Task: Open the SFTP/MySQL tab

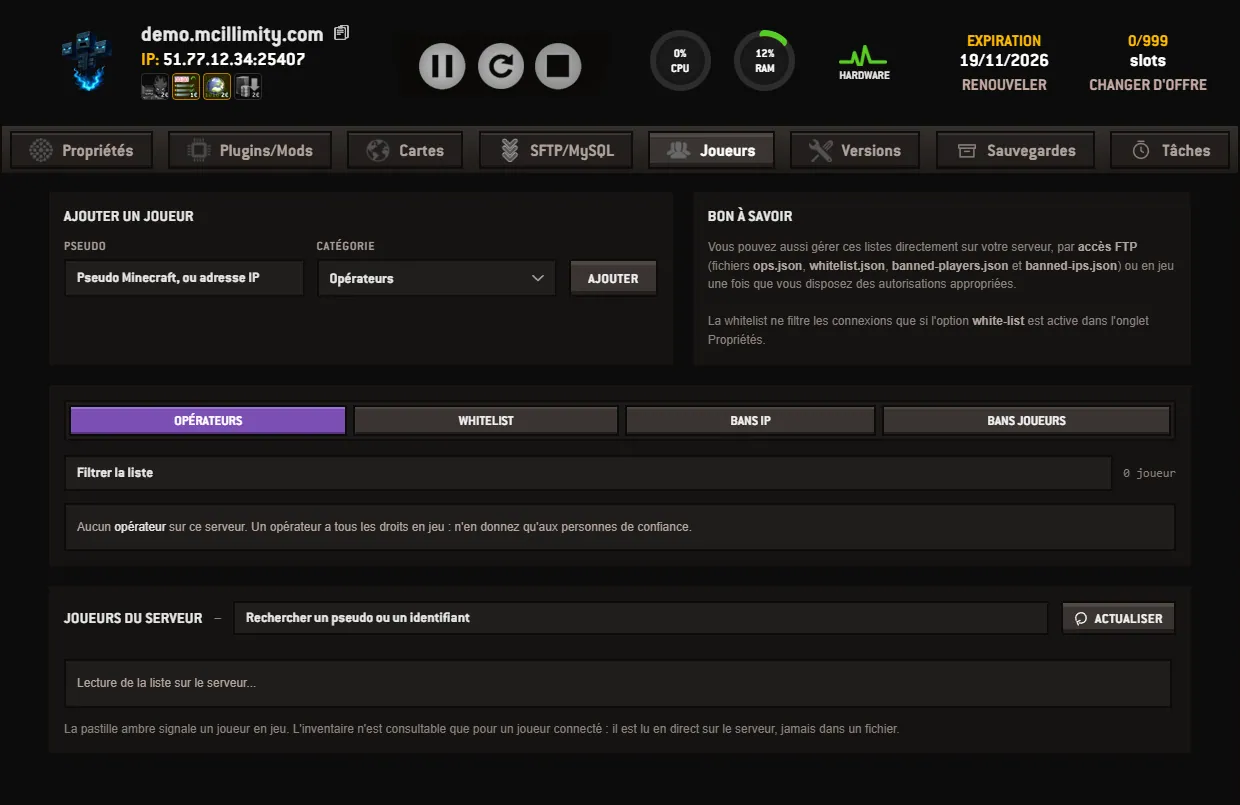Action: (555, 150)
